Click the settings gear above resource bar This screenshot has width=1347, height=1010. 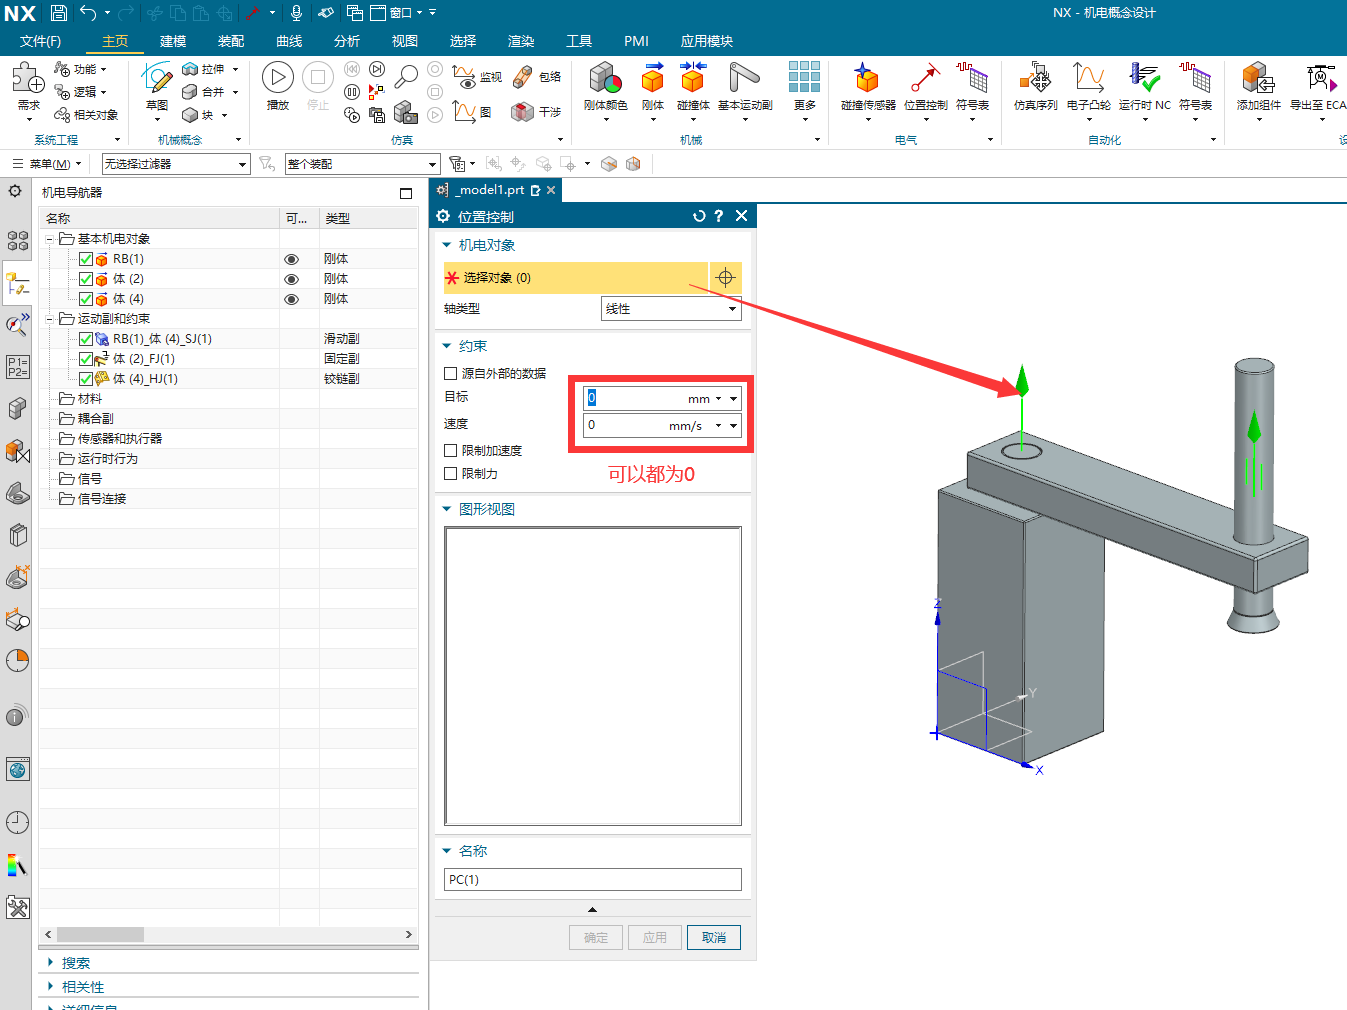click(15, 191)
